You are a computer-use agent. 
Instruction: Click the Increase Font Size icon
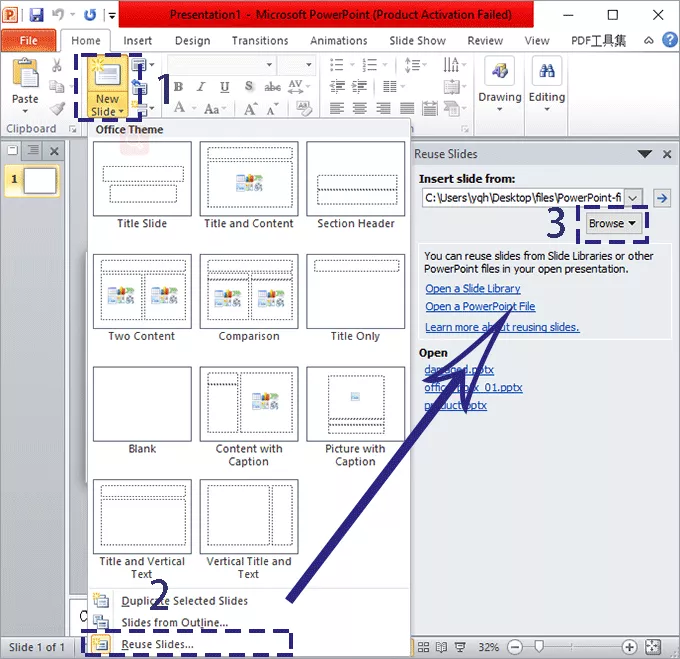pos(250,108)
